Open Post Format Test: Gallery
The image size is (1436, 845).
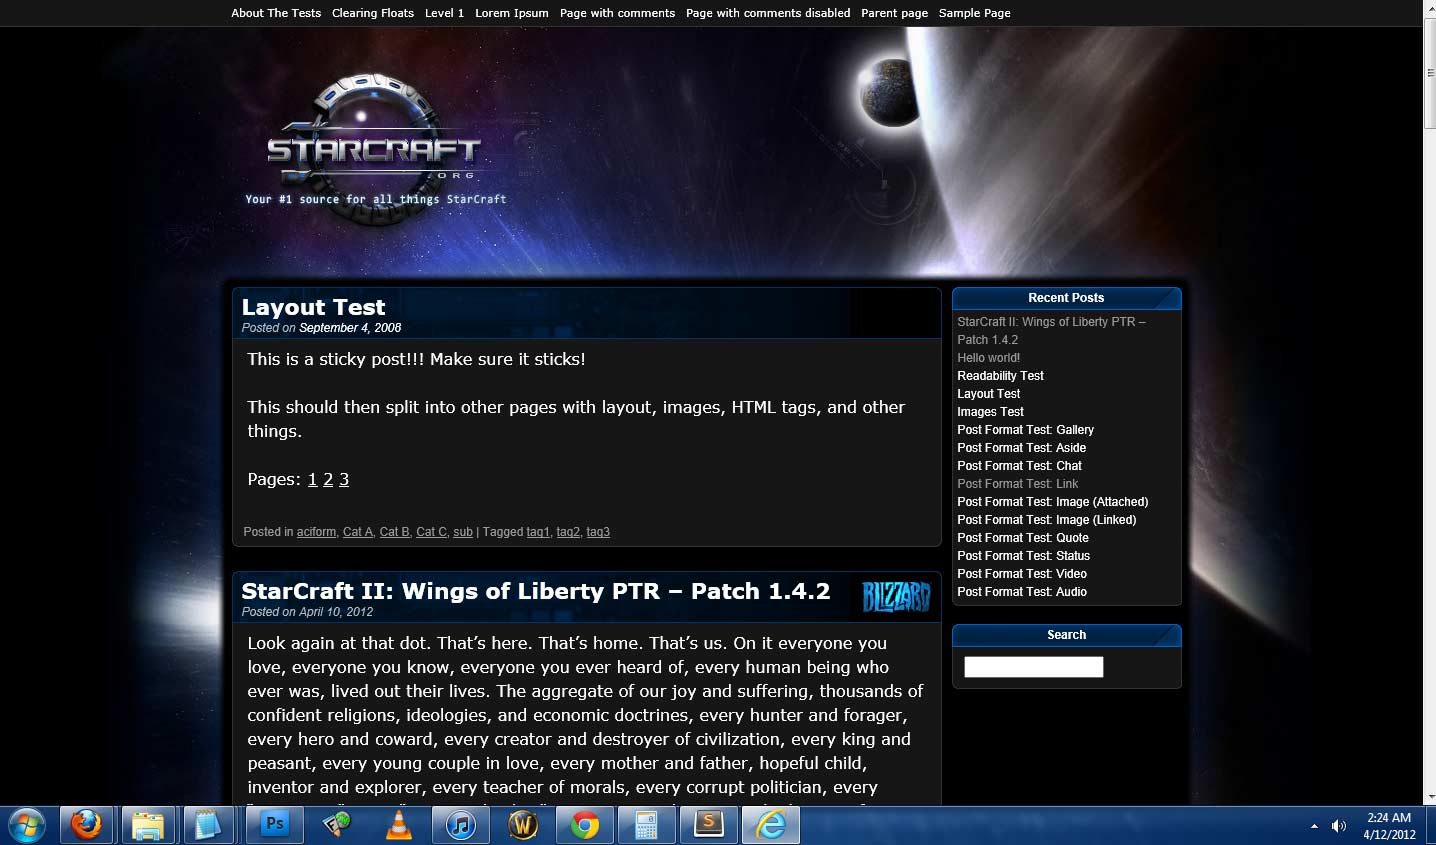pyautogui.click(x=1026, y=430)
